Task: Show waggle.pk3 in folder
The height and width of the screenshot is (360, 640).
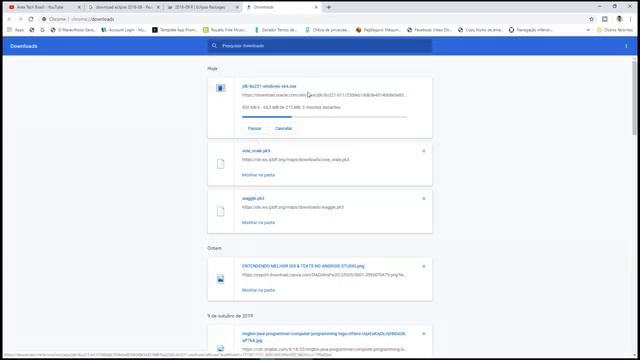Action: [x=258, y=222]
